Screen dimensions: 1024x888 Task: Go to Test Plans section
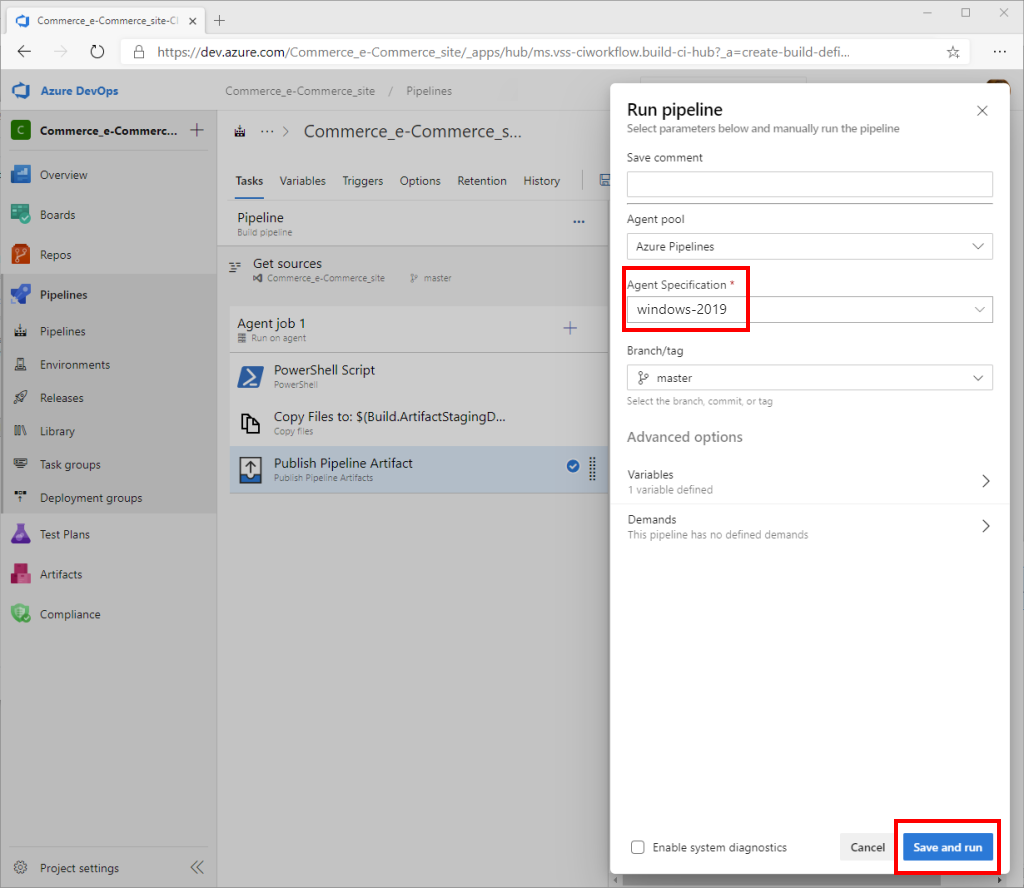point(64,535)
